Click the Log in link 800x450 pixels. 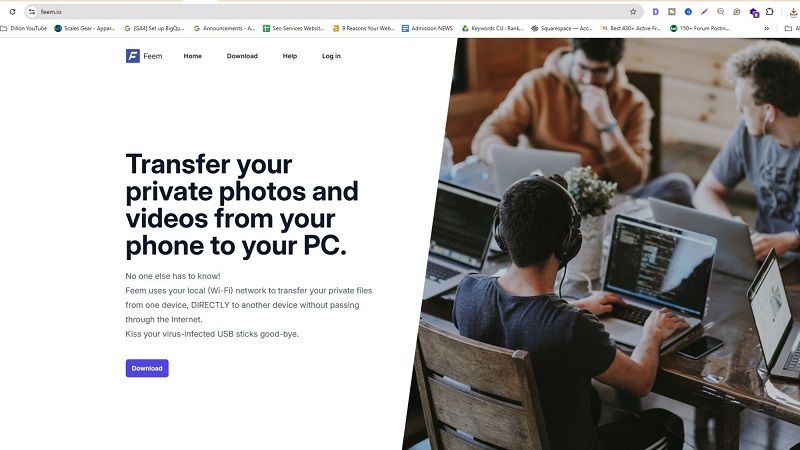[x=331, y=56]
